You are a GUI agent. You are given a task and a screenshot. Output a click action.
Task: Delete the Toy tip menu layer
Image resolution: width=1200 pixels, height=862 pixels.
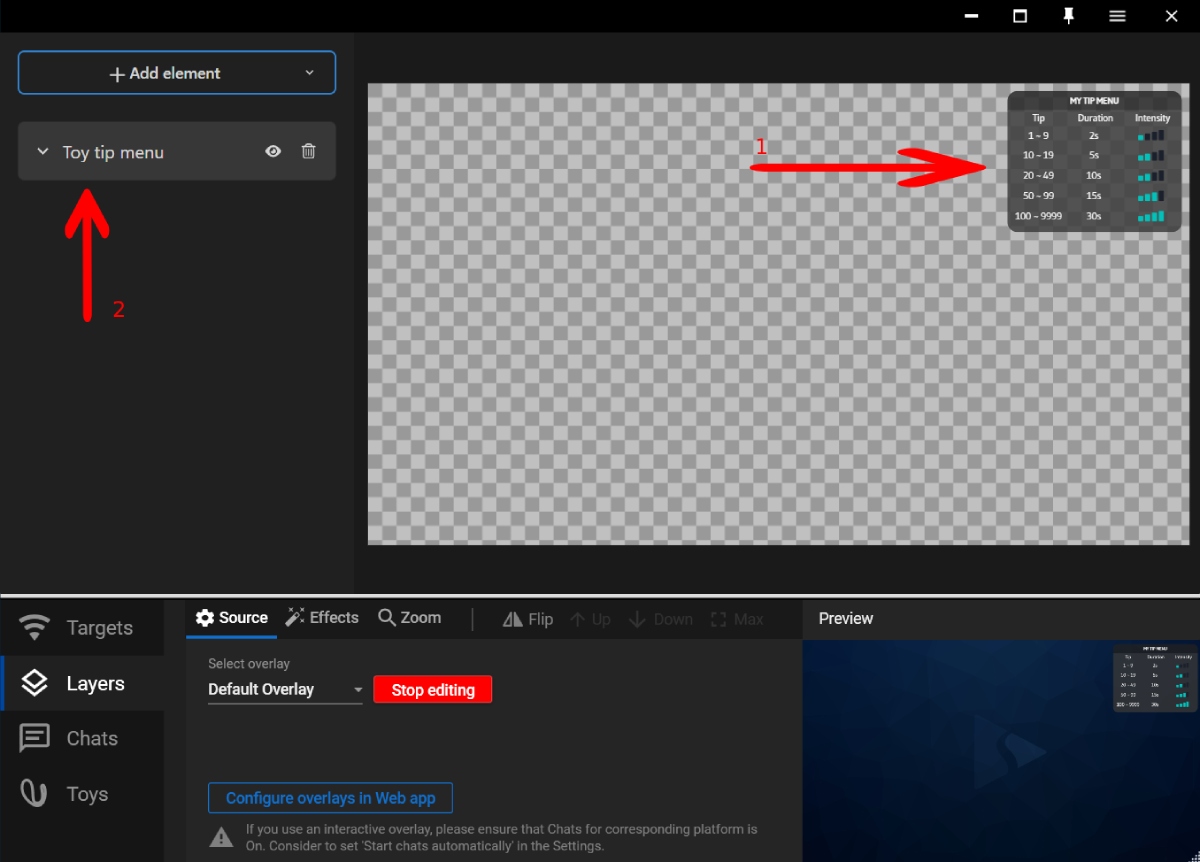point(308,151)
